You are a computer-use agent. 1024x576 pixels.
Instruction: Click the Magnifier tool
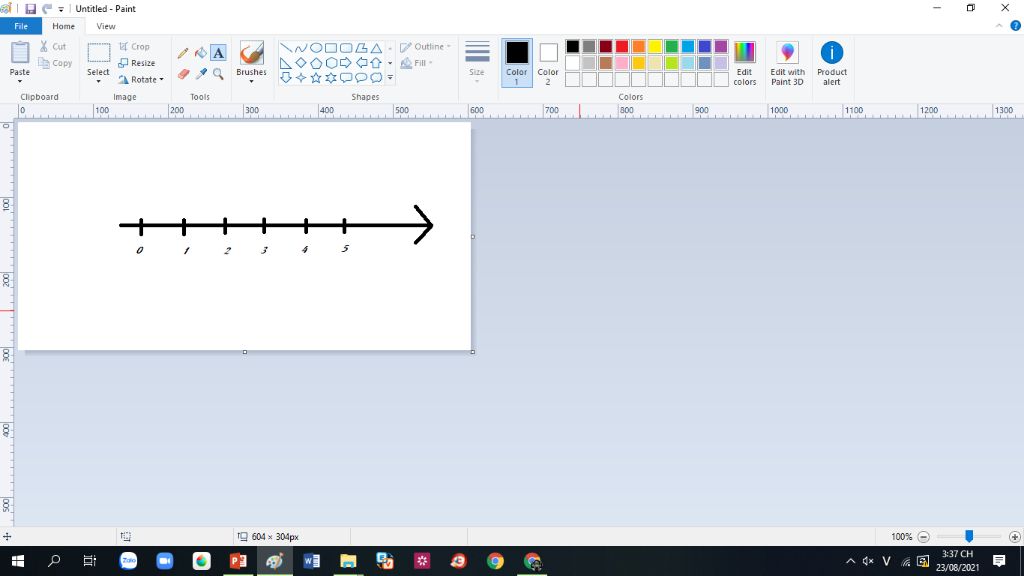coord(218,74)
